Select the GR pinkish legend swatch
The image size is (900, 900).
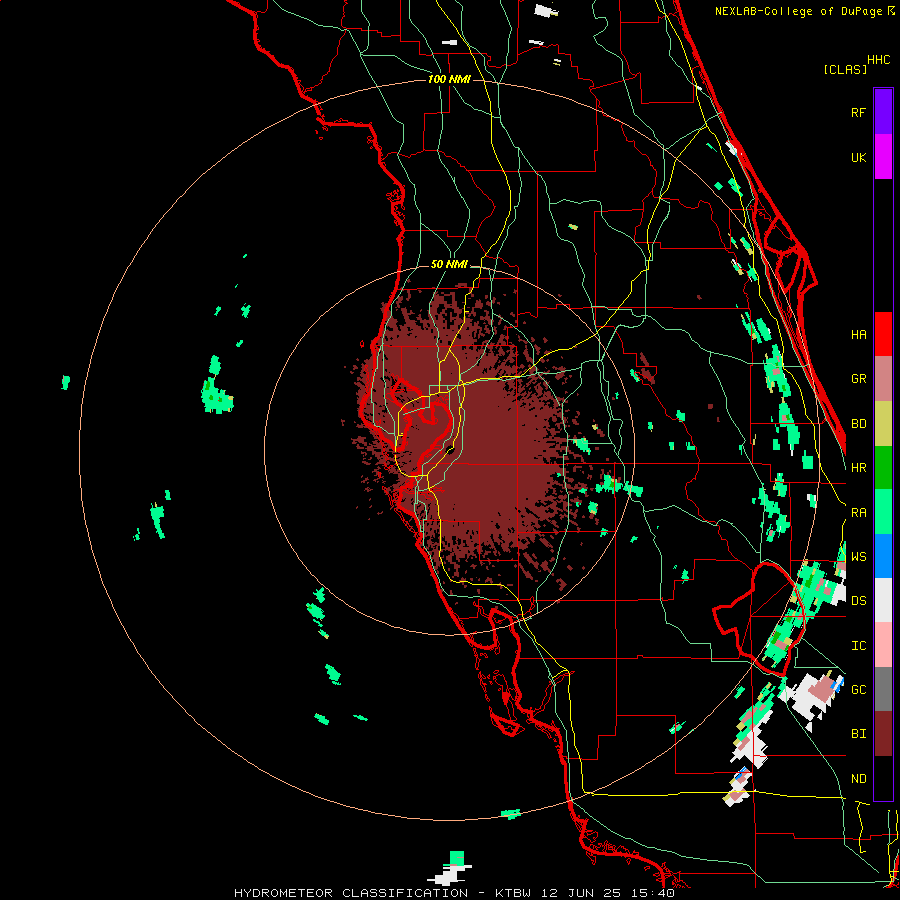pos(883,378)
